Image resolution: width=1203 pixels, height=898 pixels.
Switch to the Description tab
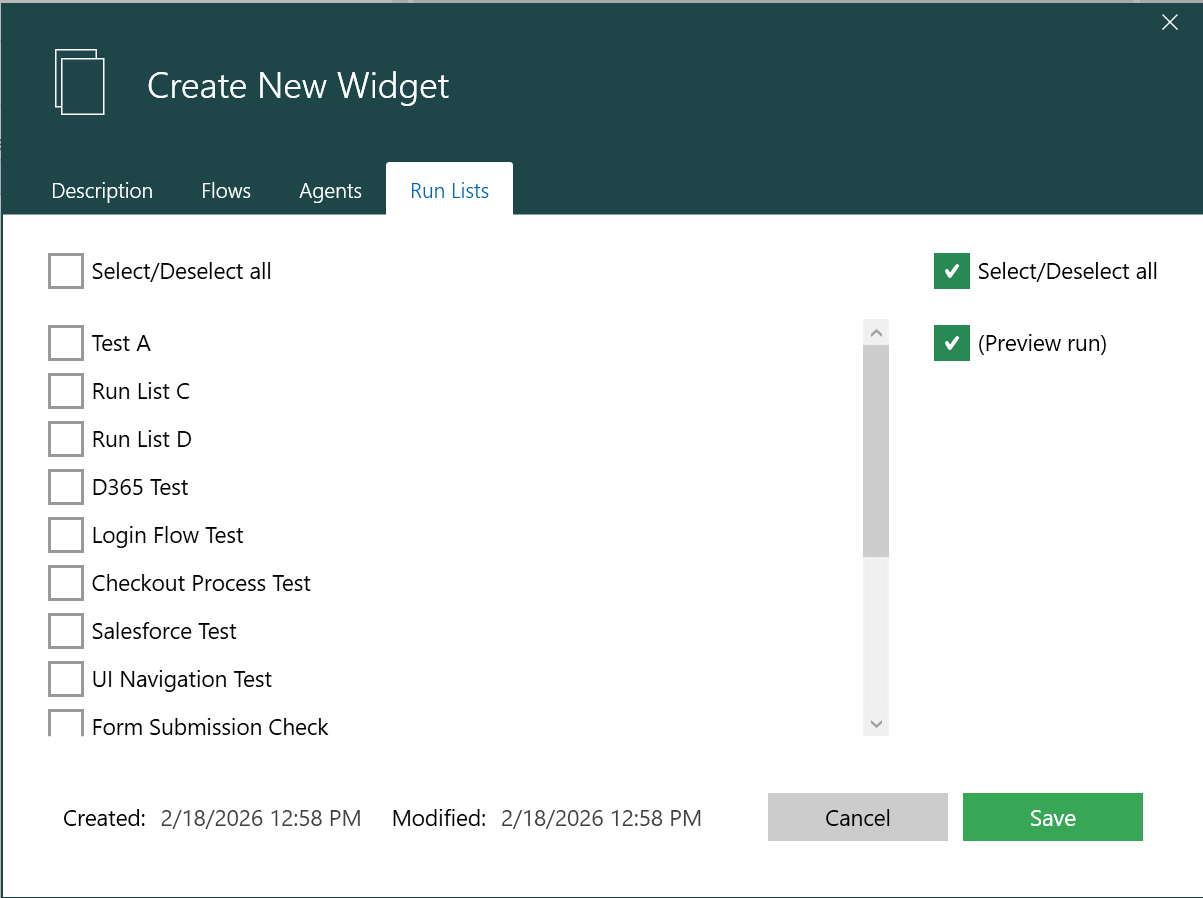tap(102, 191)
